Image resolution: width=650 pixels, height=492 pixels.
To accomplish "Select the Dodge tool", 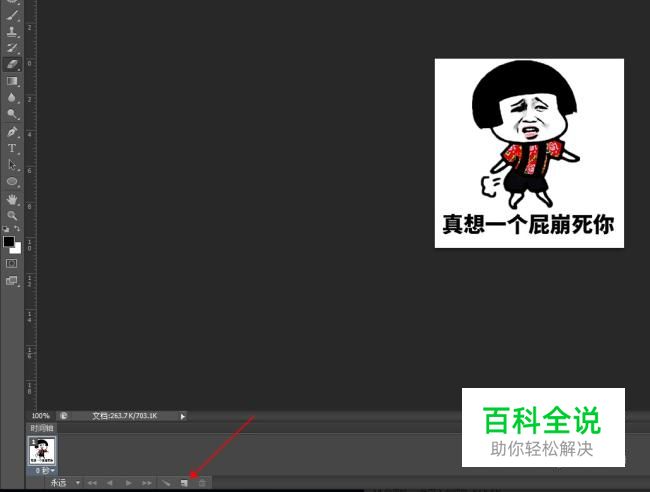I will pyautogui.click(x=12, y=114).
